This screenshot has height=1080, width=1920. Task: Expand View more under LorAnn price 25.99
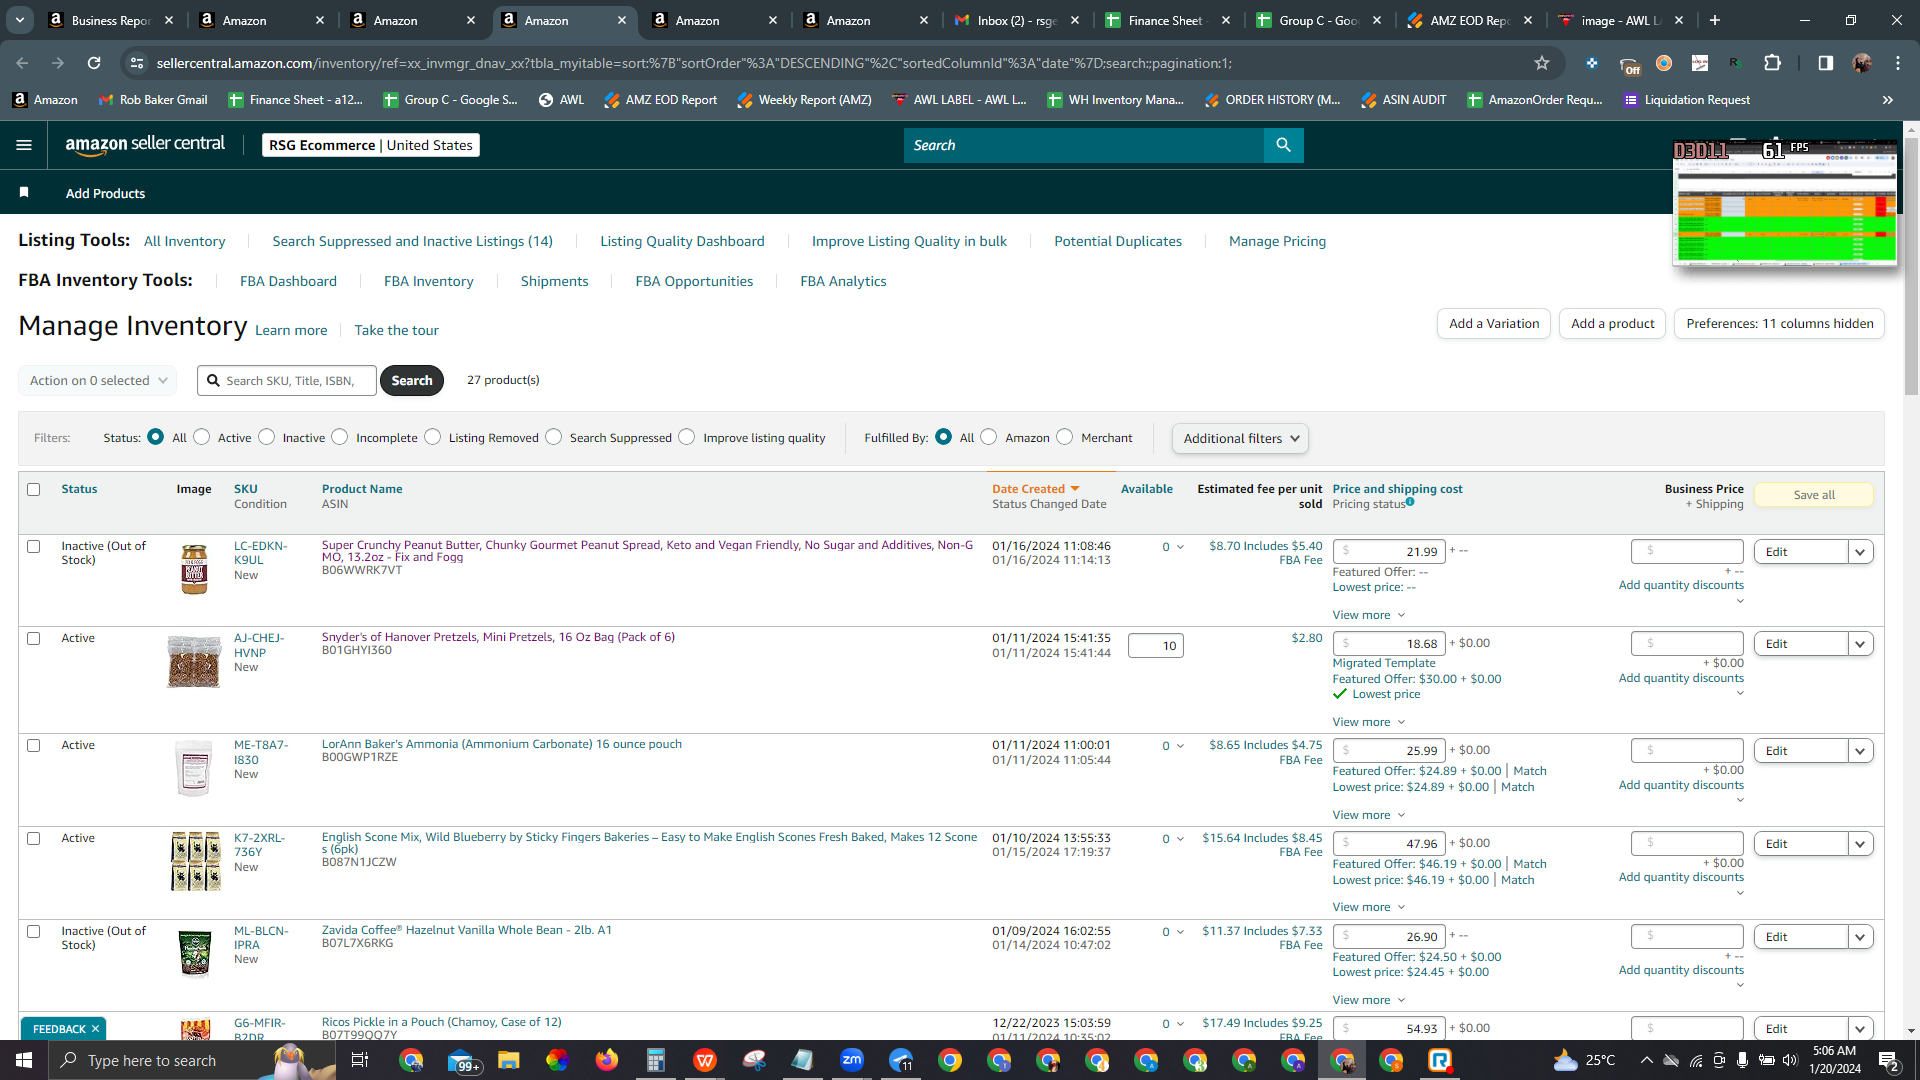pyautogui.click(x=1369, y=815)
